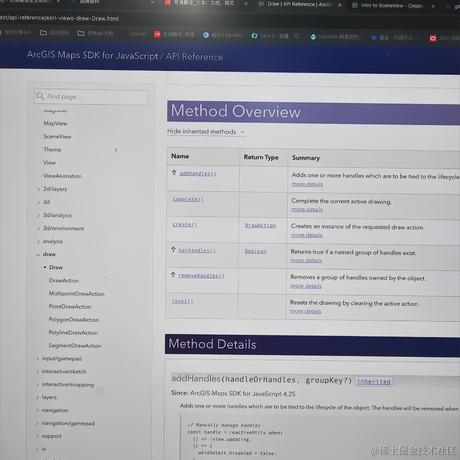
Task: Open the complete() method link
Action: 188,199
